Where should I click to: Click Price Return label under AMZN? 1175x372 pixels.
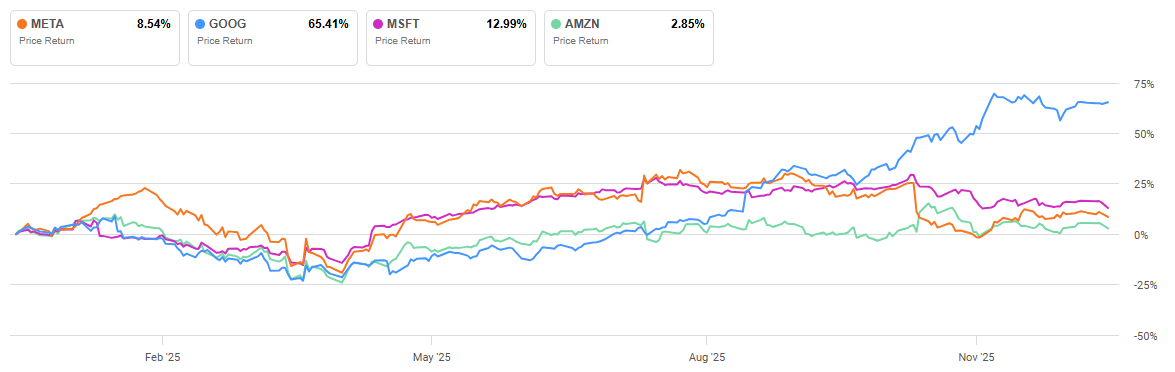click(581, 40)
